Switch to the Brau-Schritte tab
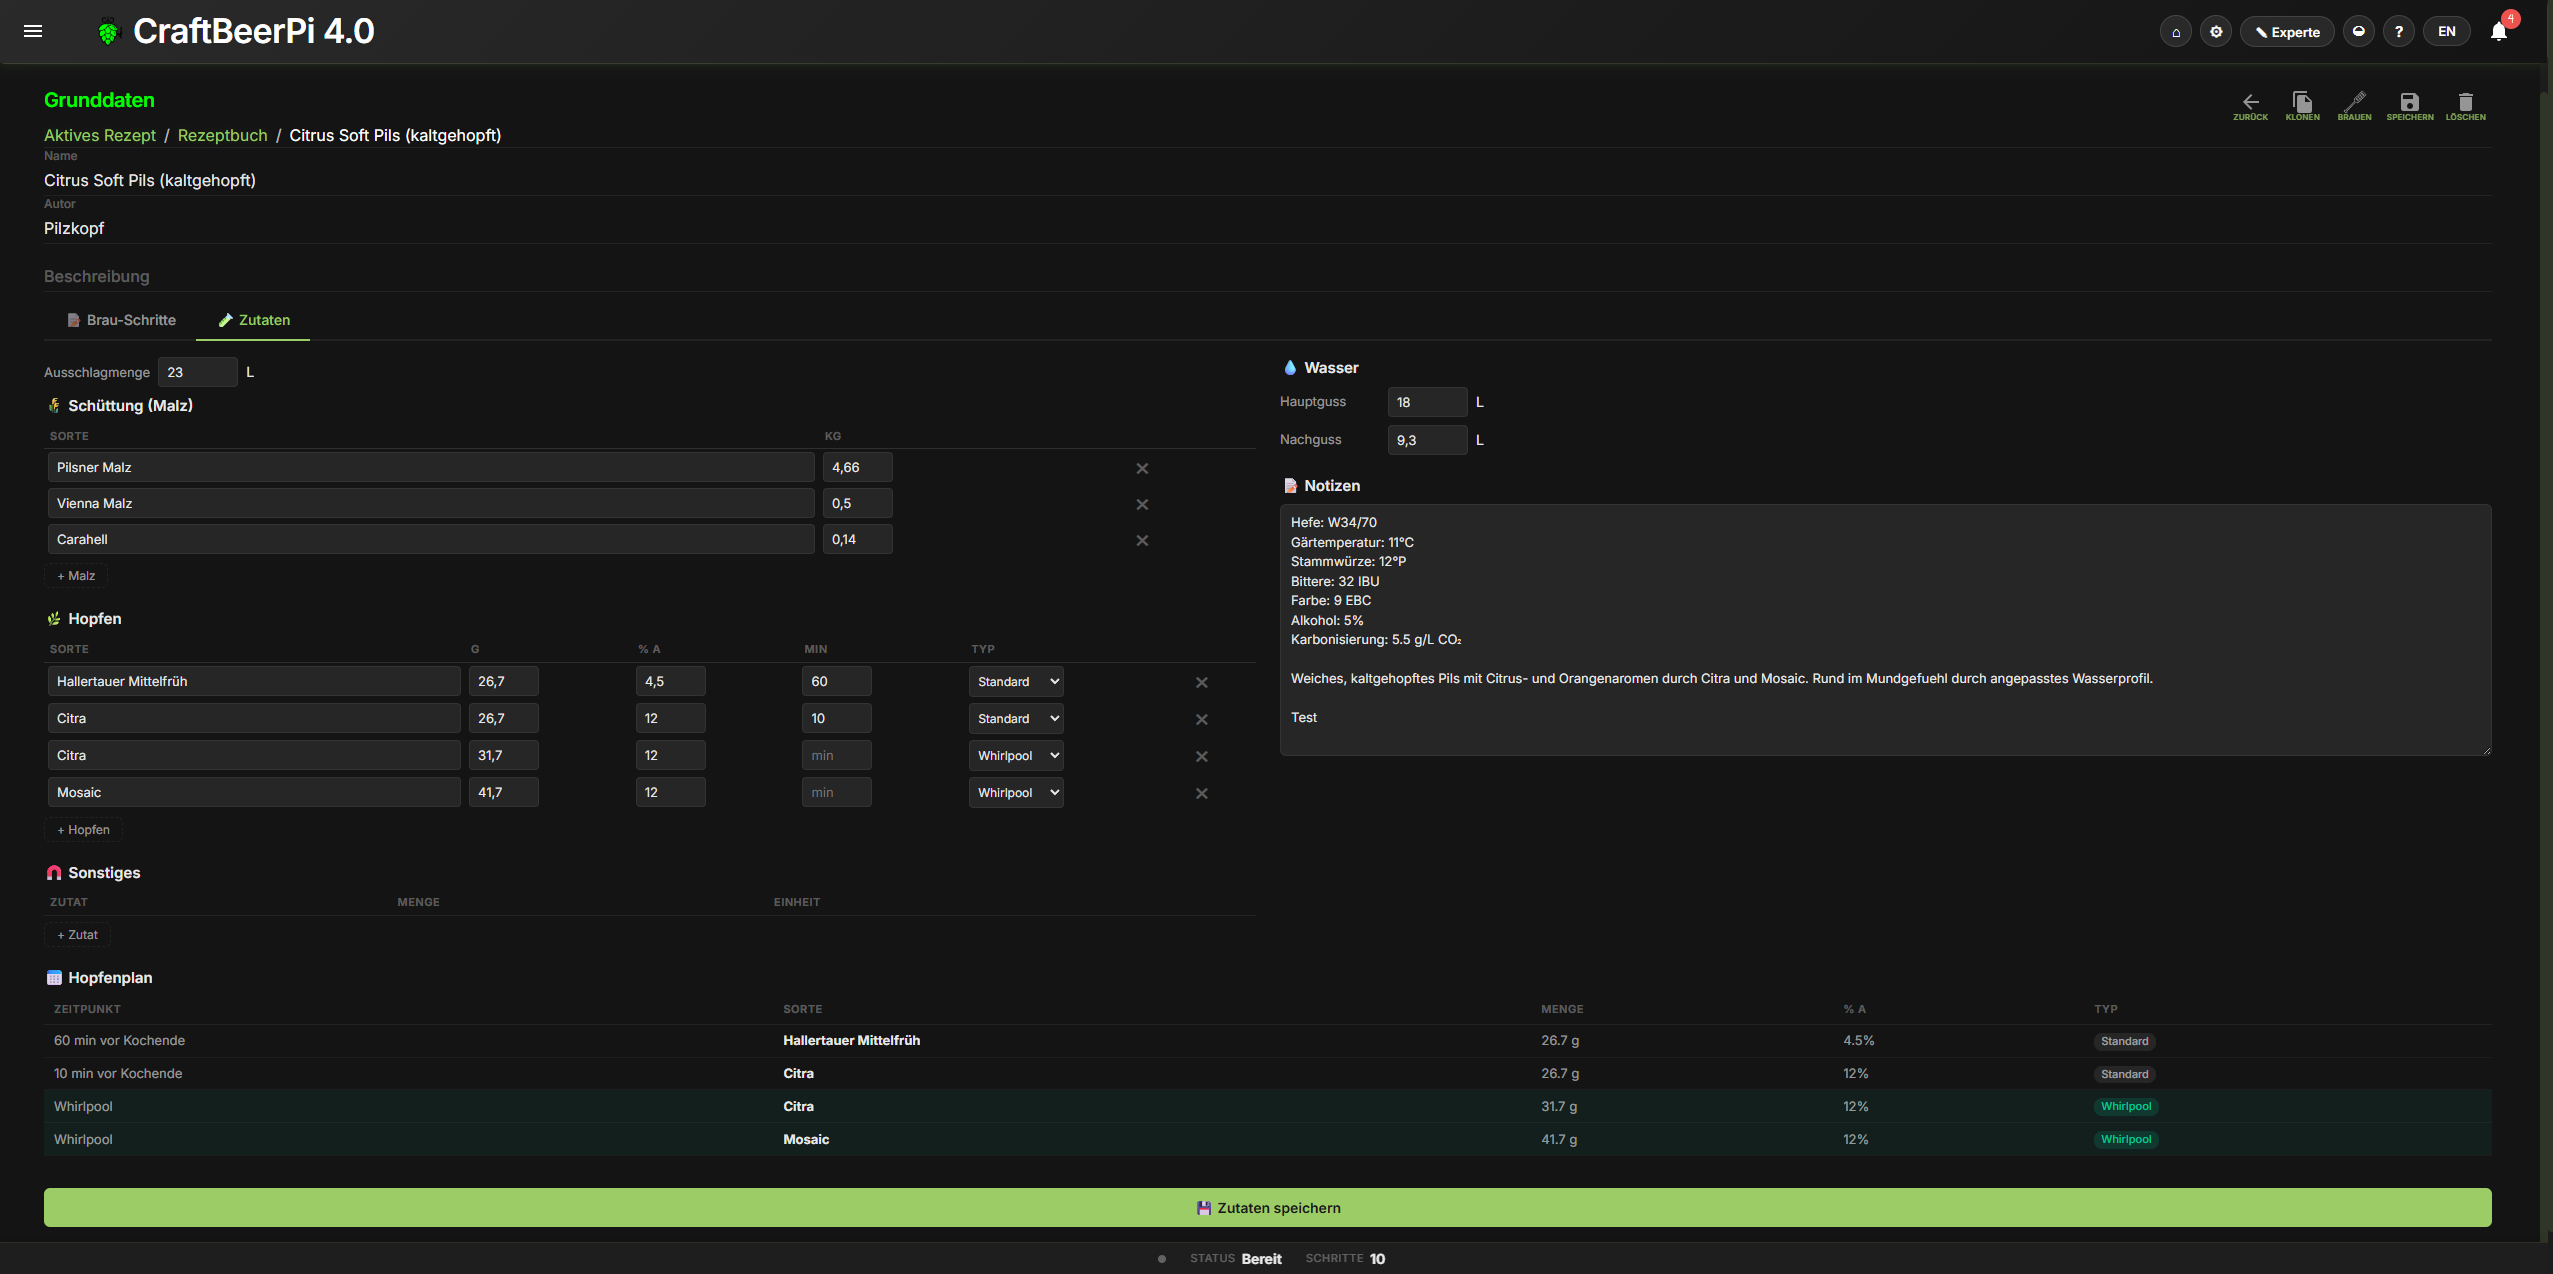The width and height of the screenshot is (2553, 1274). [121, 320]
